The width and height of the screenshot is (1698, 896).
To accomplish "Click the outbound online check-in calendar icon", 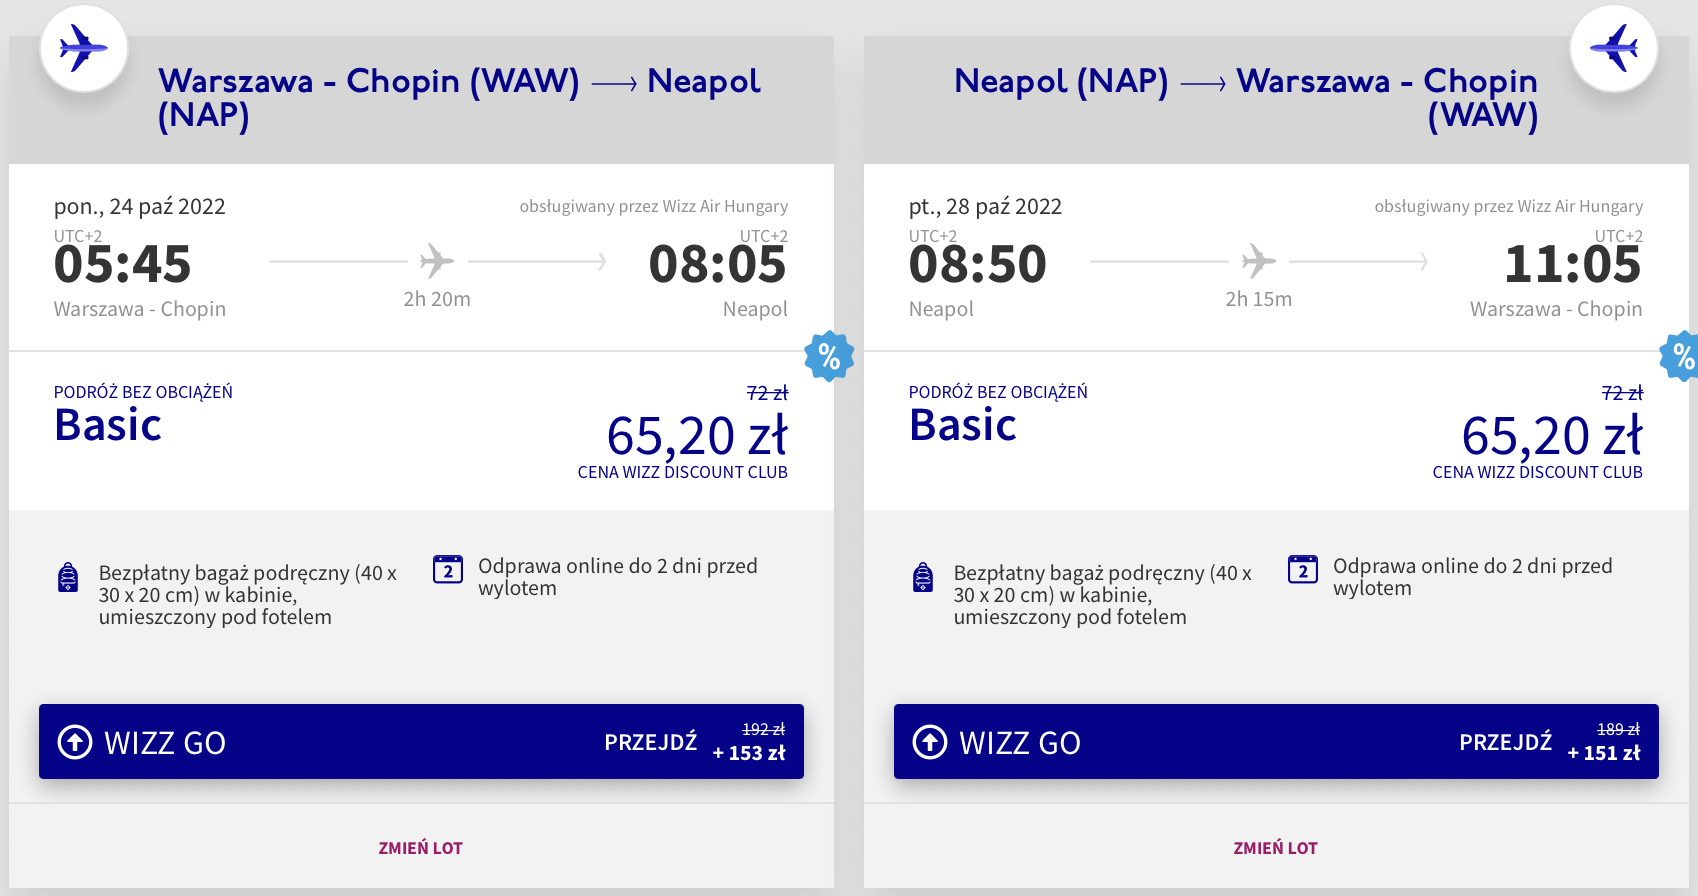I will pyautogui.click(x=448, y=569).
